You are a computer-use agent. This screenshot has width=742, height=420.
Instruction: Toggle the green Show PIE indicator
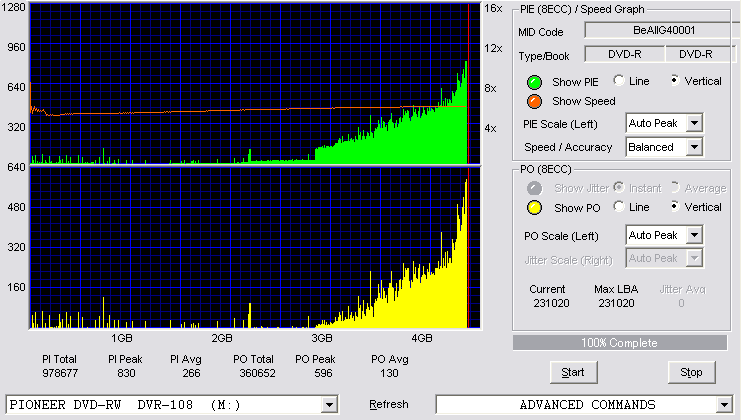(534, 82)
